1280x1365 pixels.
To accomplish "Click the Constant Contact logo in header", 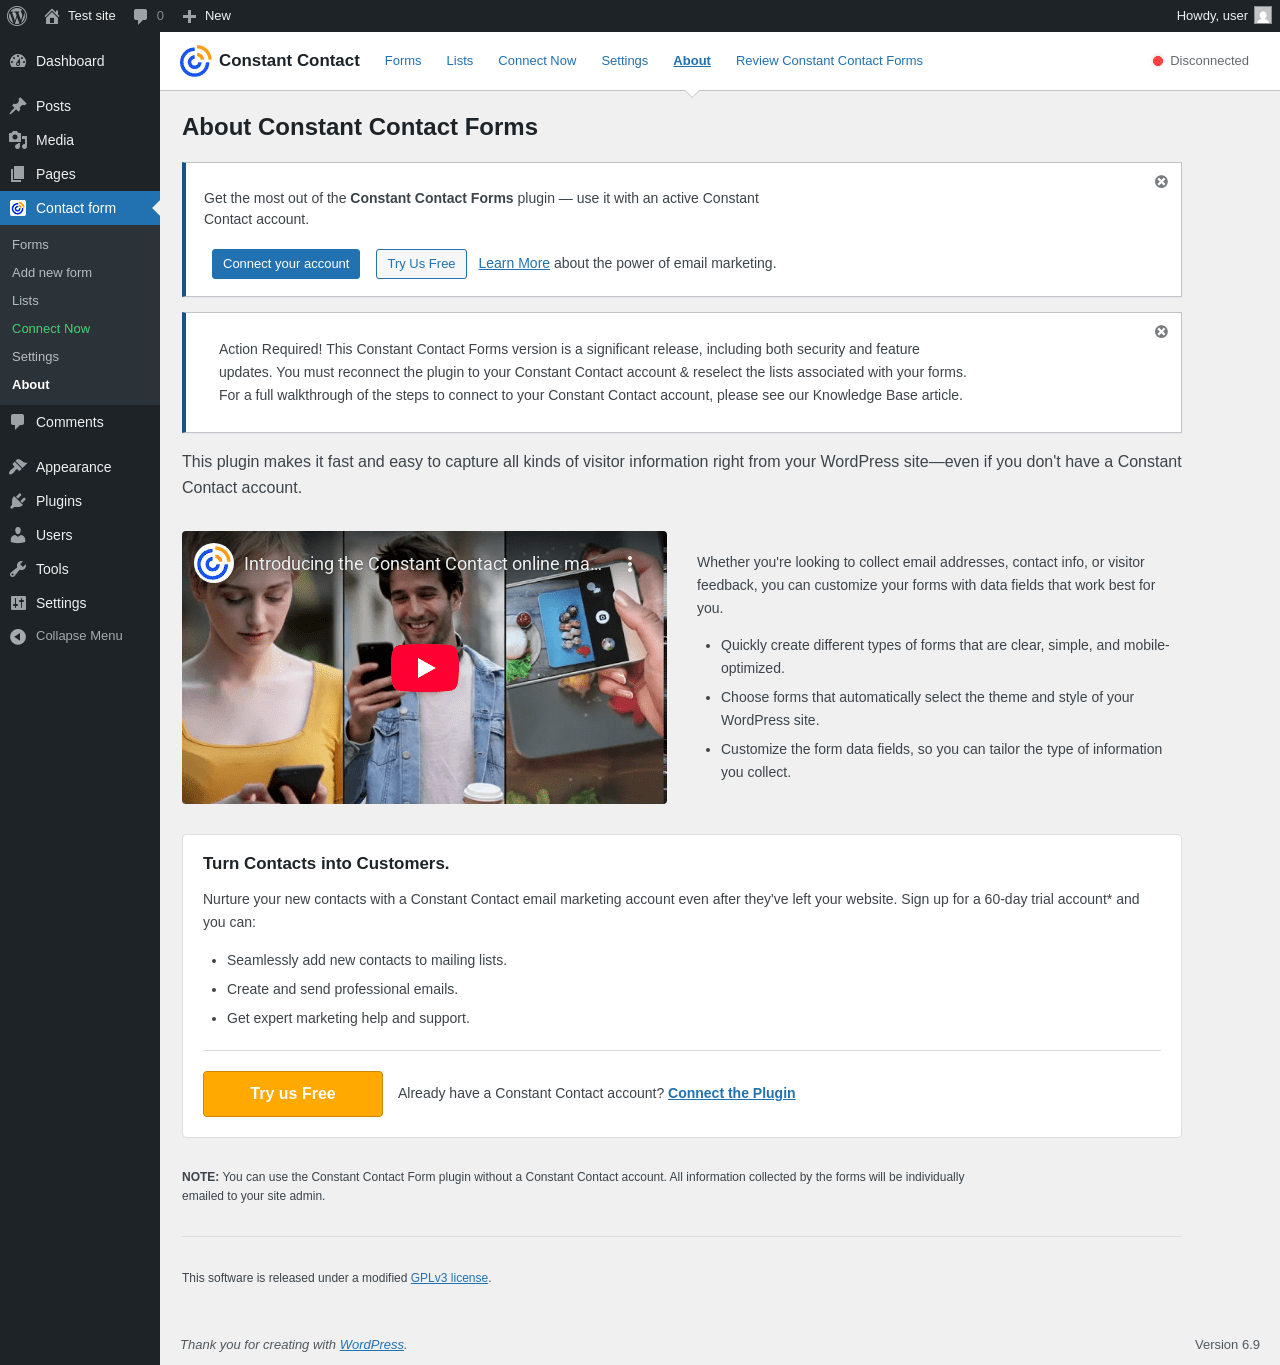I will [195, 61].
